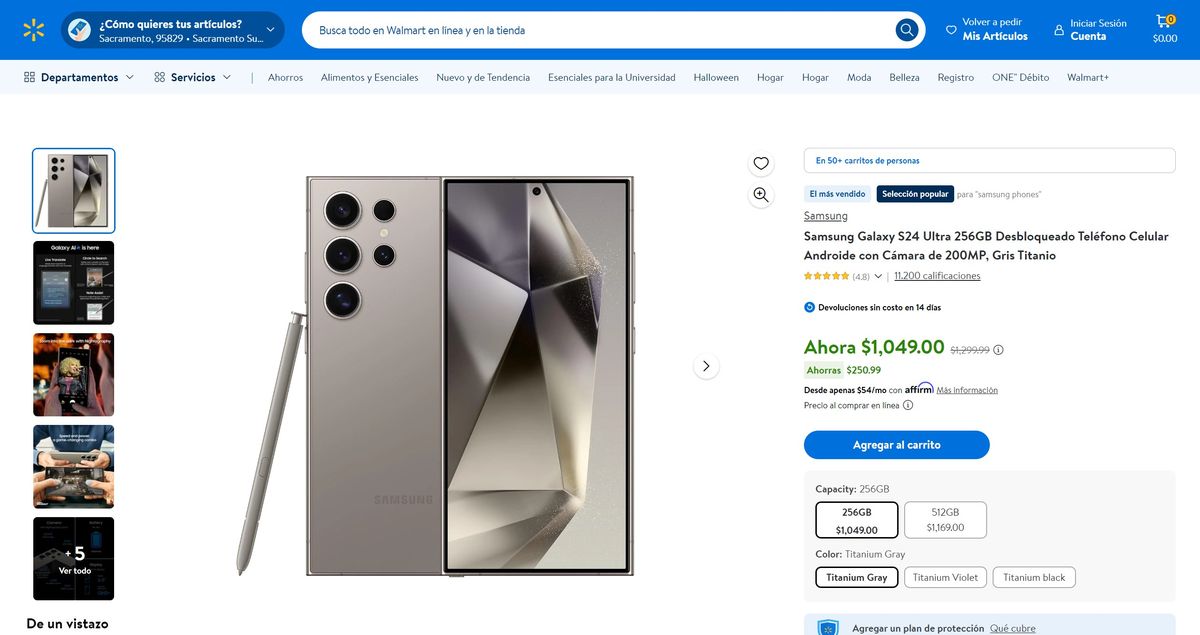The height and width of the screenshot is (635, 1200).
Task: Expand the Departamentos menu
Action: pos(79,77)
